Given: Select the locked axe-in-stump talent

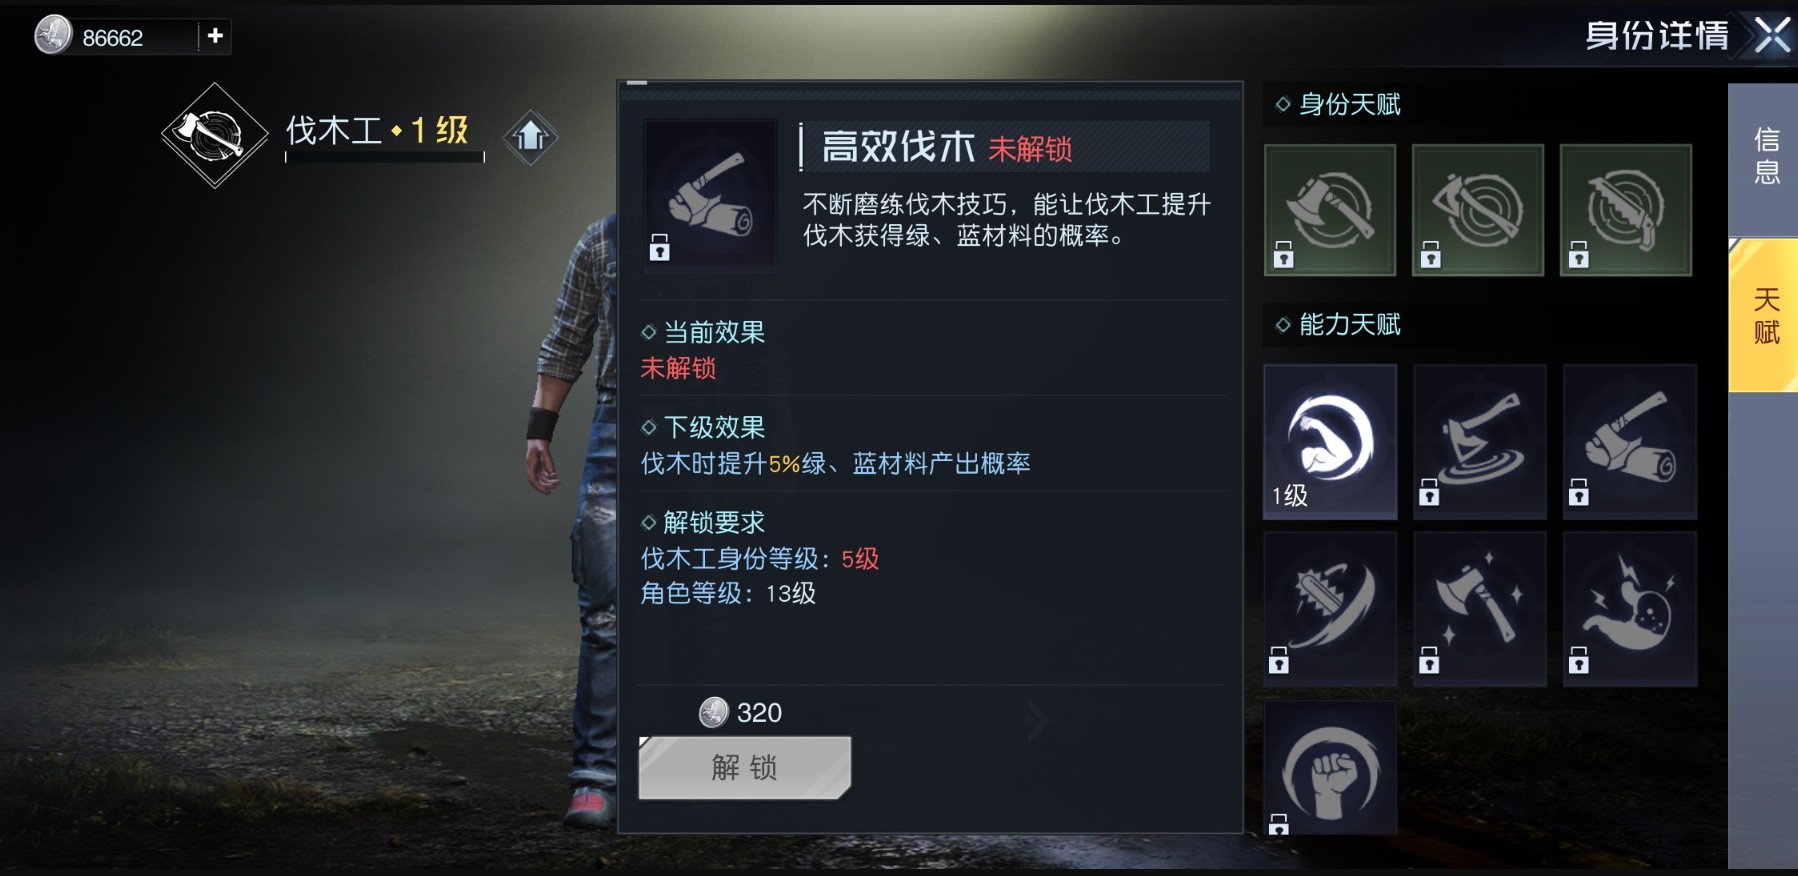Looking at the screenshot, I should pos(1480,441).
